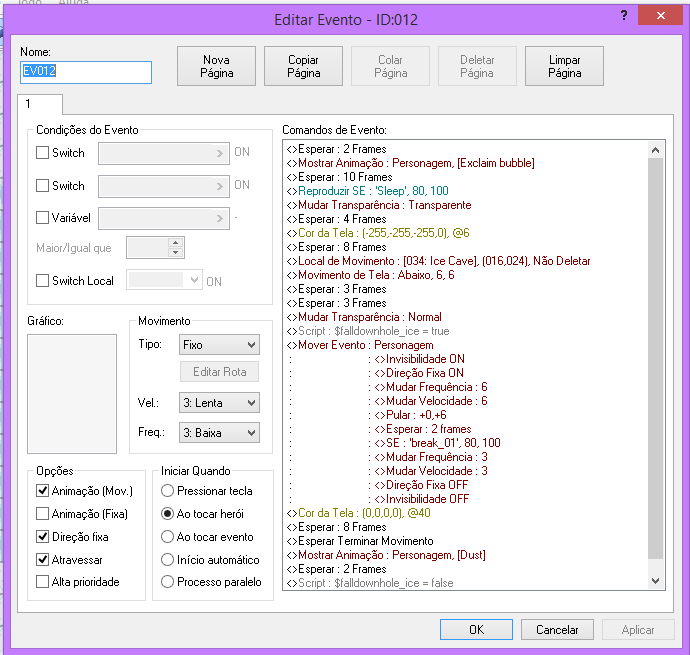Enable the Switch Local checkbox
Viewport: 690px width, 655px height.
(43, 281)
